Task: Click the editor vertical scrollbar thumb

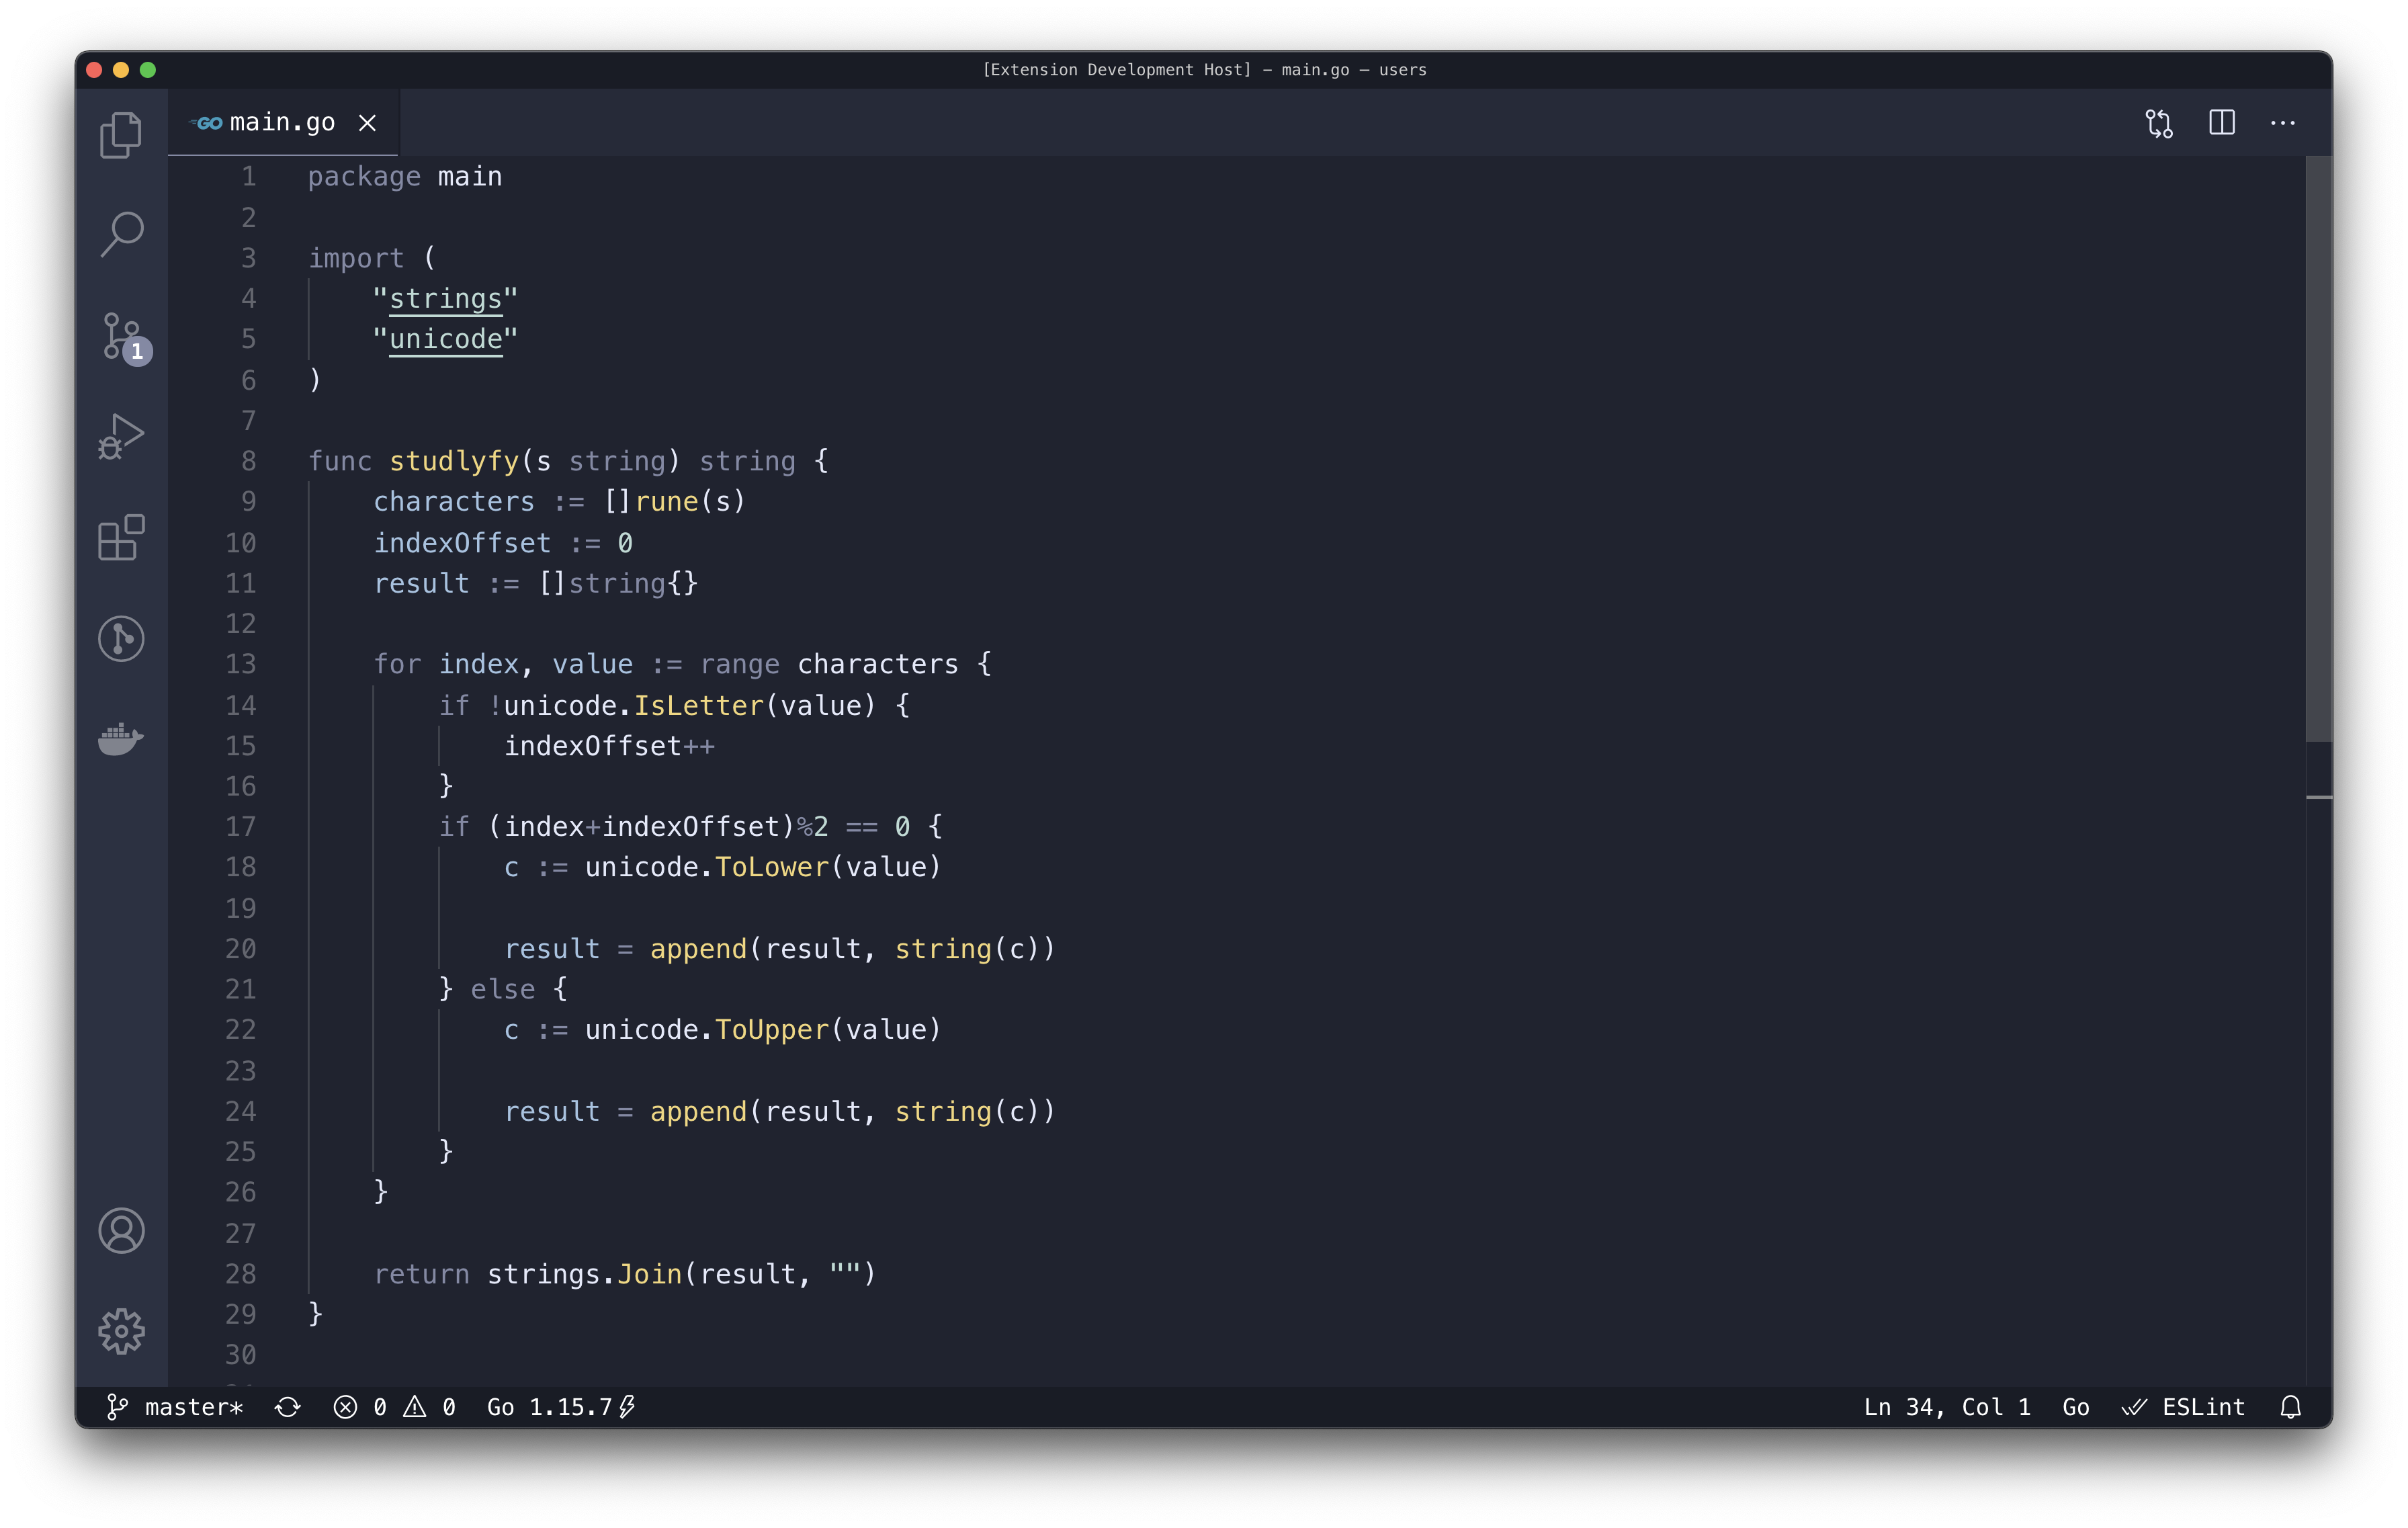Action: tap(2318, 450)
